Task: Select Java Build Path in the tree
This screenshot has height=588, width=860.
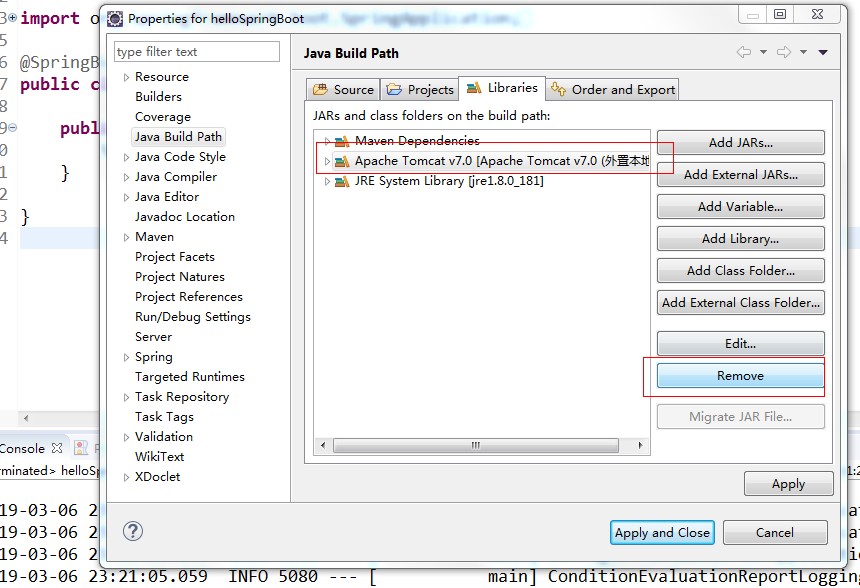Action: pyautogui.click(x=178, y=137)
